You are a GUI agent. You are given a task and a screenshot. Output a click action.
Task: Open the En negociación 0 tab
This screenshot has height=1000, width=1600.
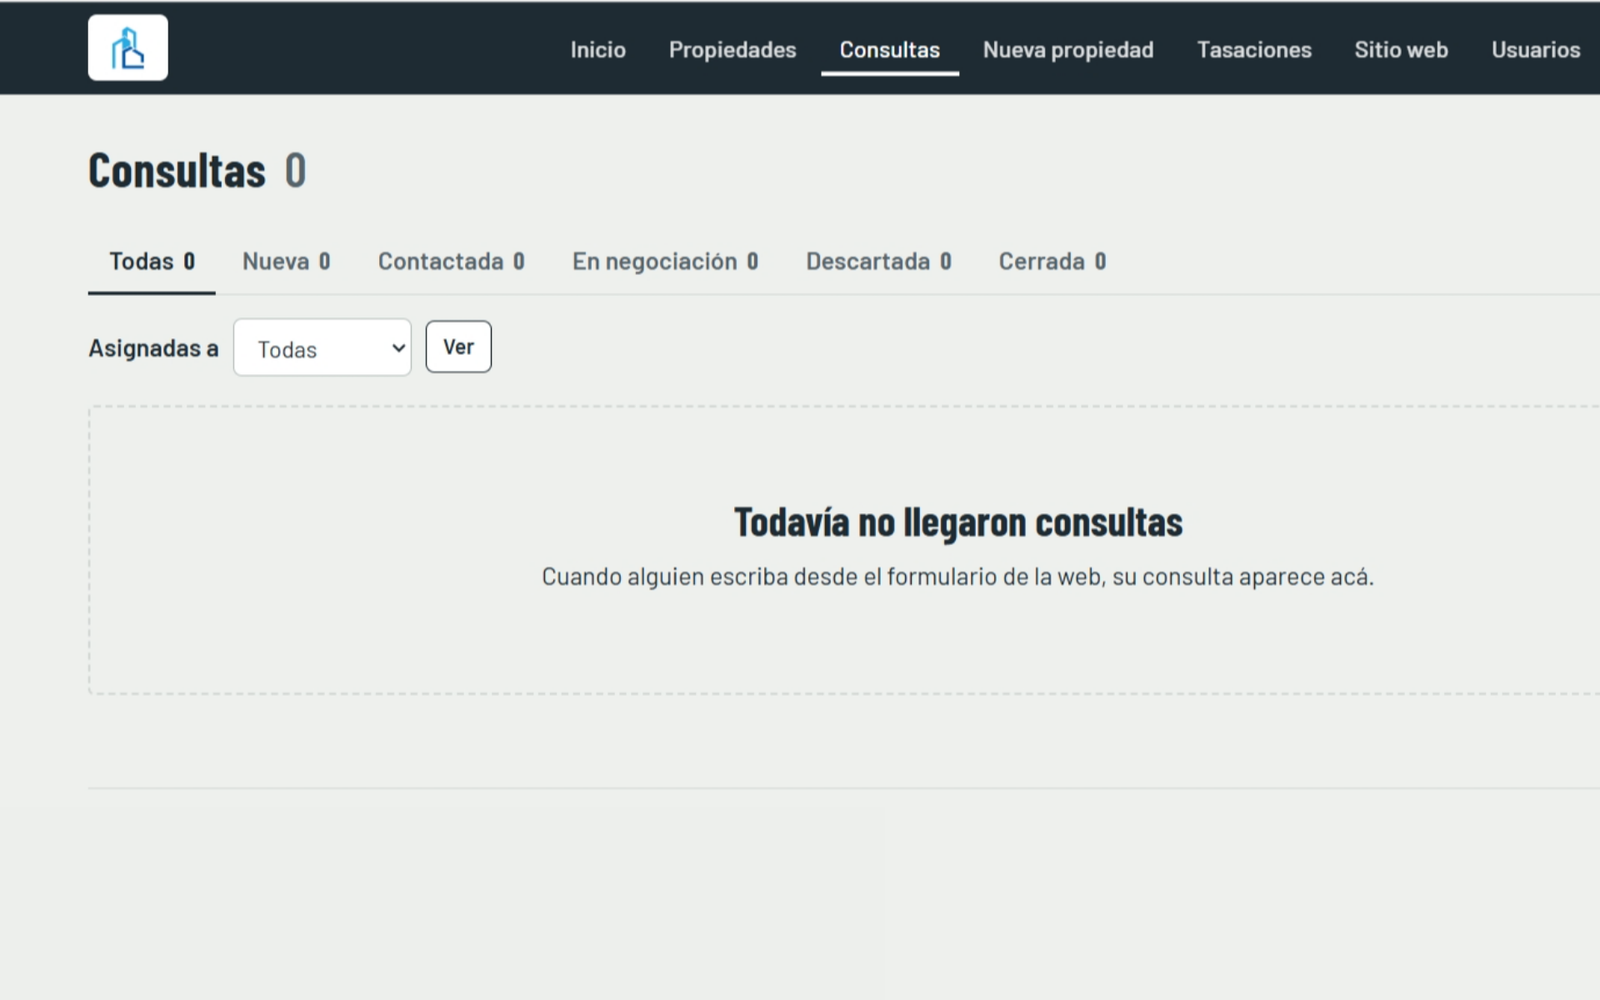coord(665,262)
